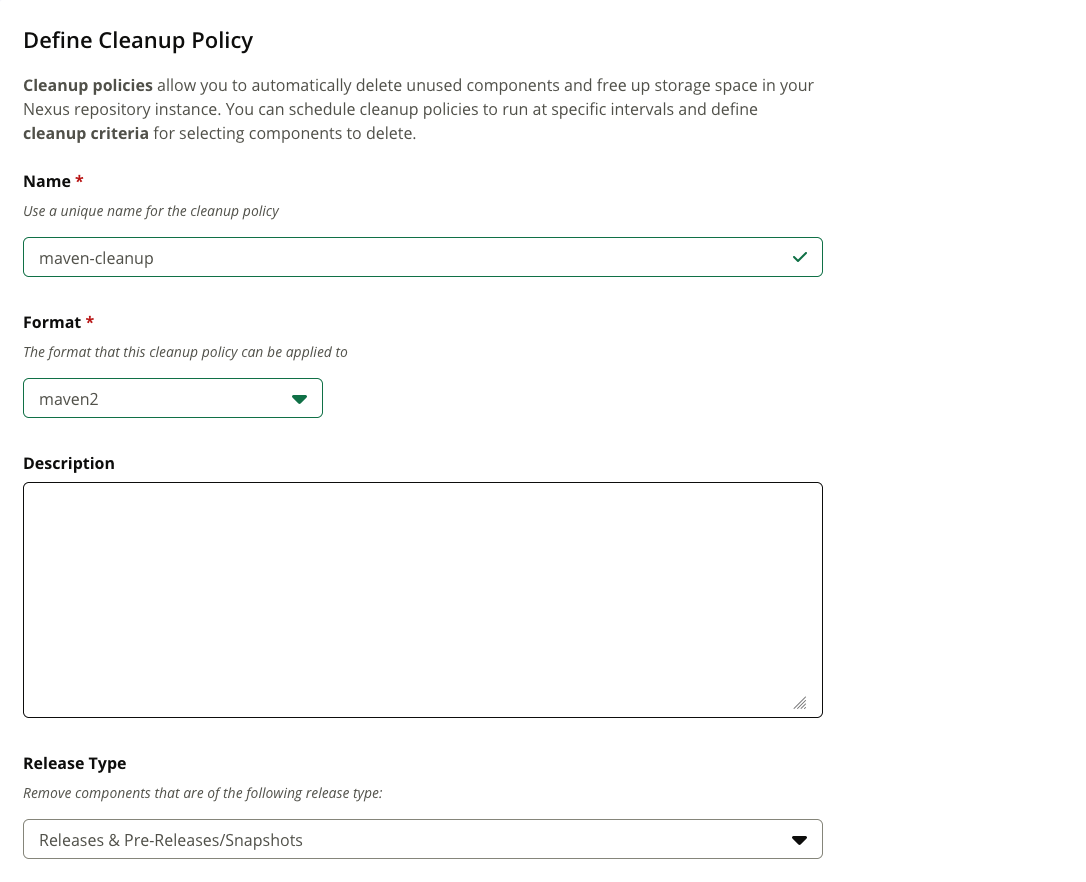Click the Format applicability hint text
The image size is (1086, 882).
186,352
